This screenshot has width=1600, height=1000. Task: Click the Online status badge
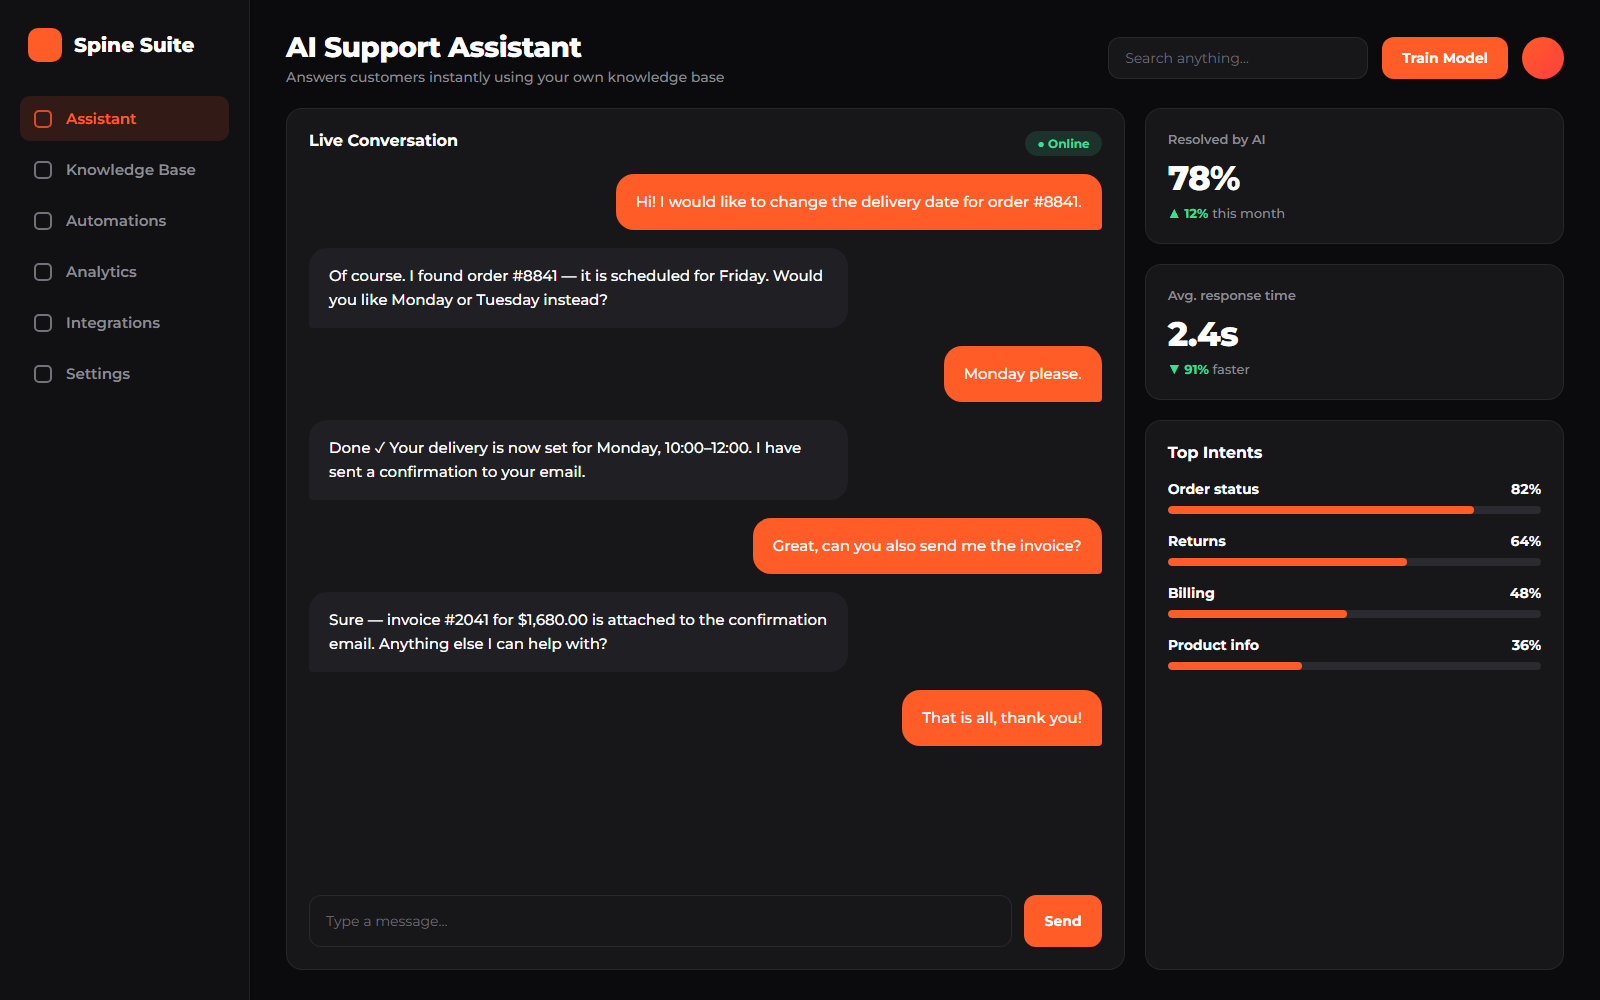pyautogui.click(x=1063, y=144)
